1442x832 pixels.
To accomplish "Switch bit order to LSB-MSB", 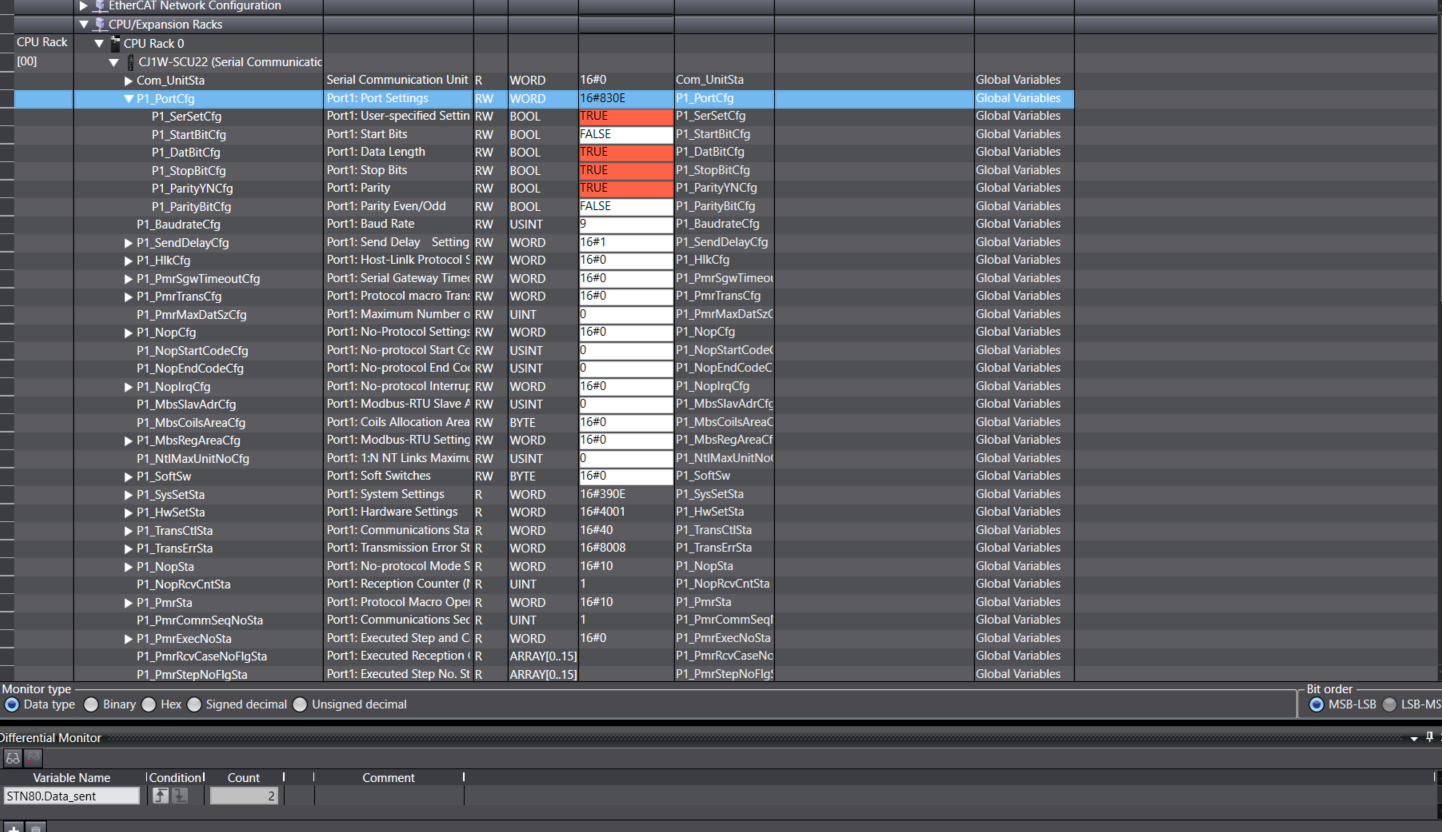I will (x=1390, y=704).
